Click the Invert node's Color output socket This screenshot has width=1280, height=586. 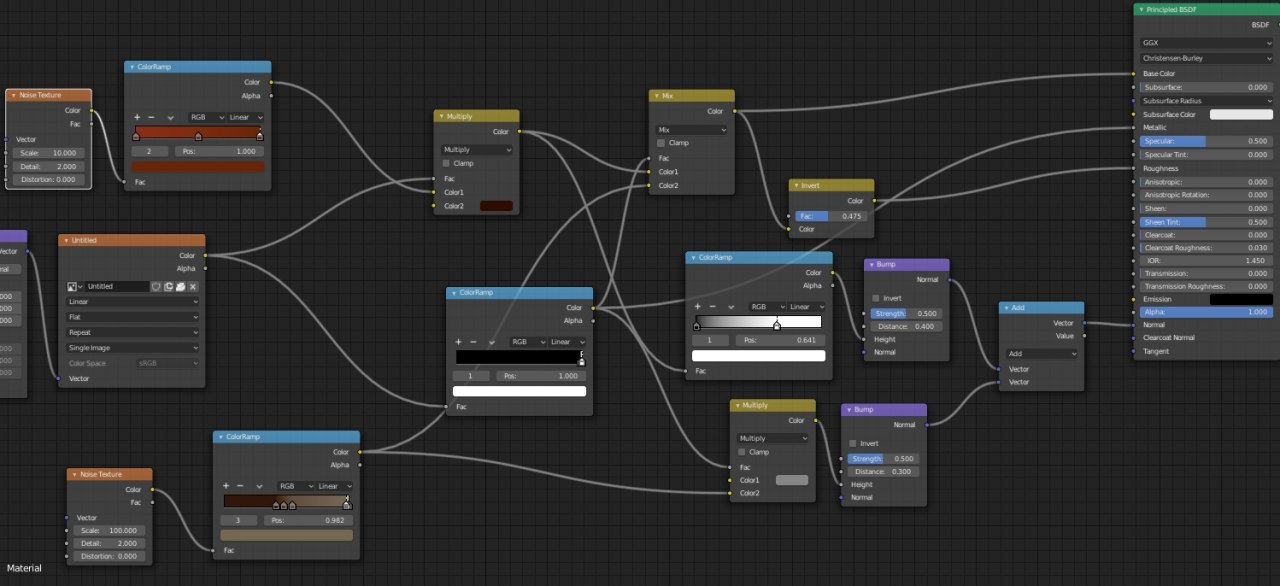[x=875, y=201]
